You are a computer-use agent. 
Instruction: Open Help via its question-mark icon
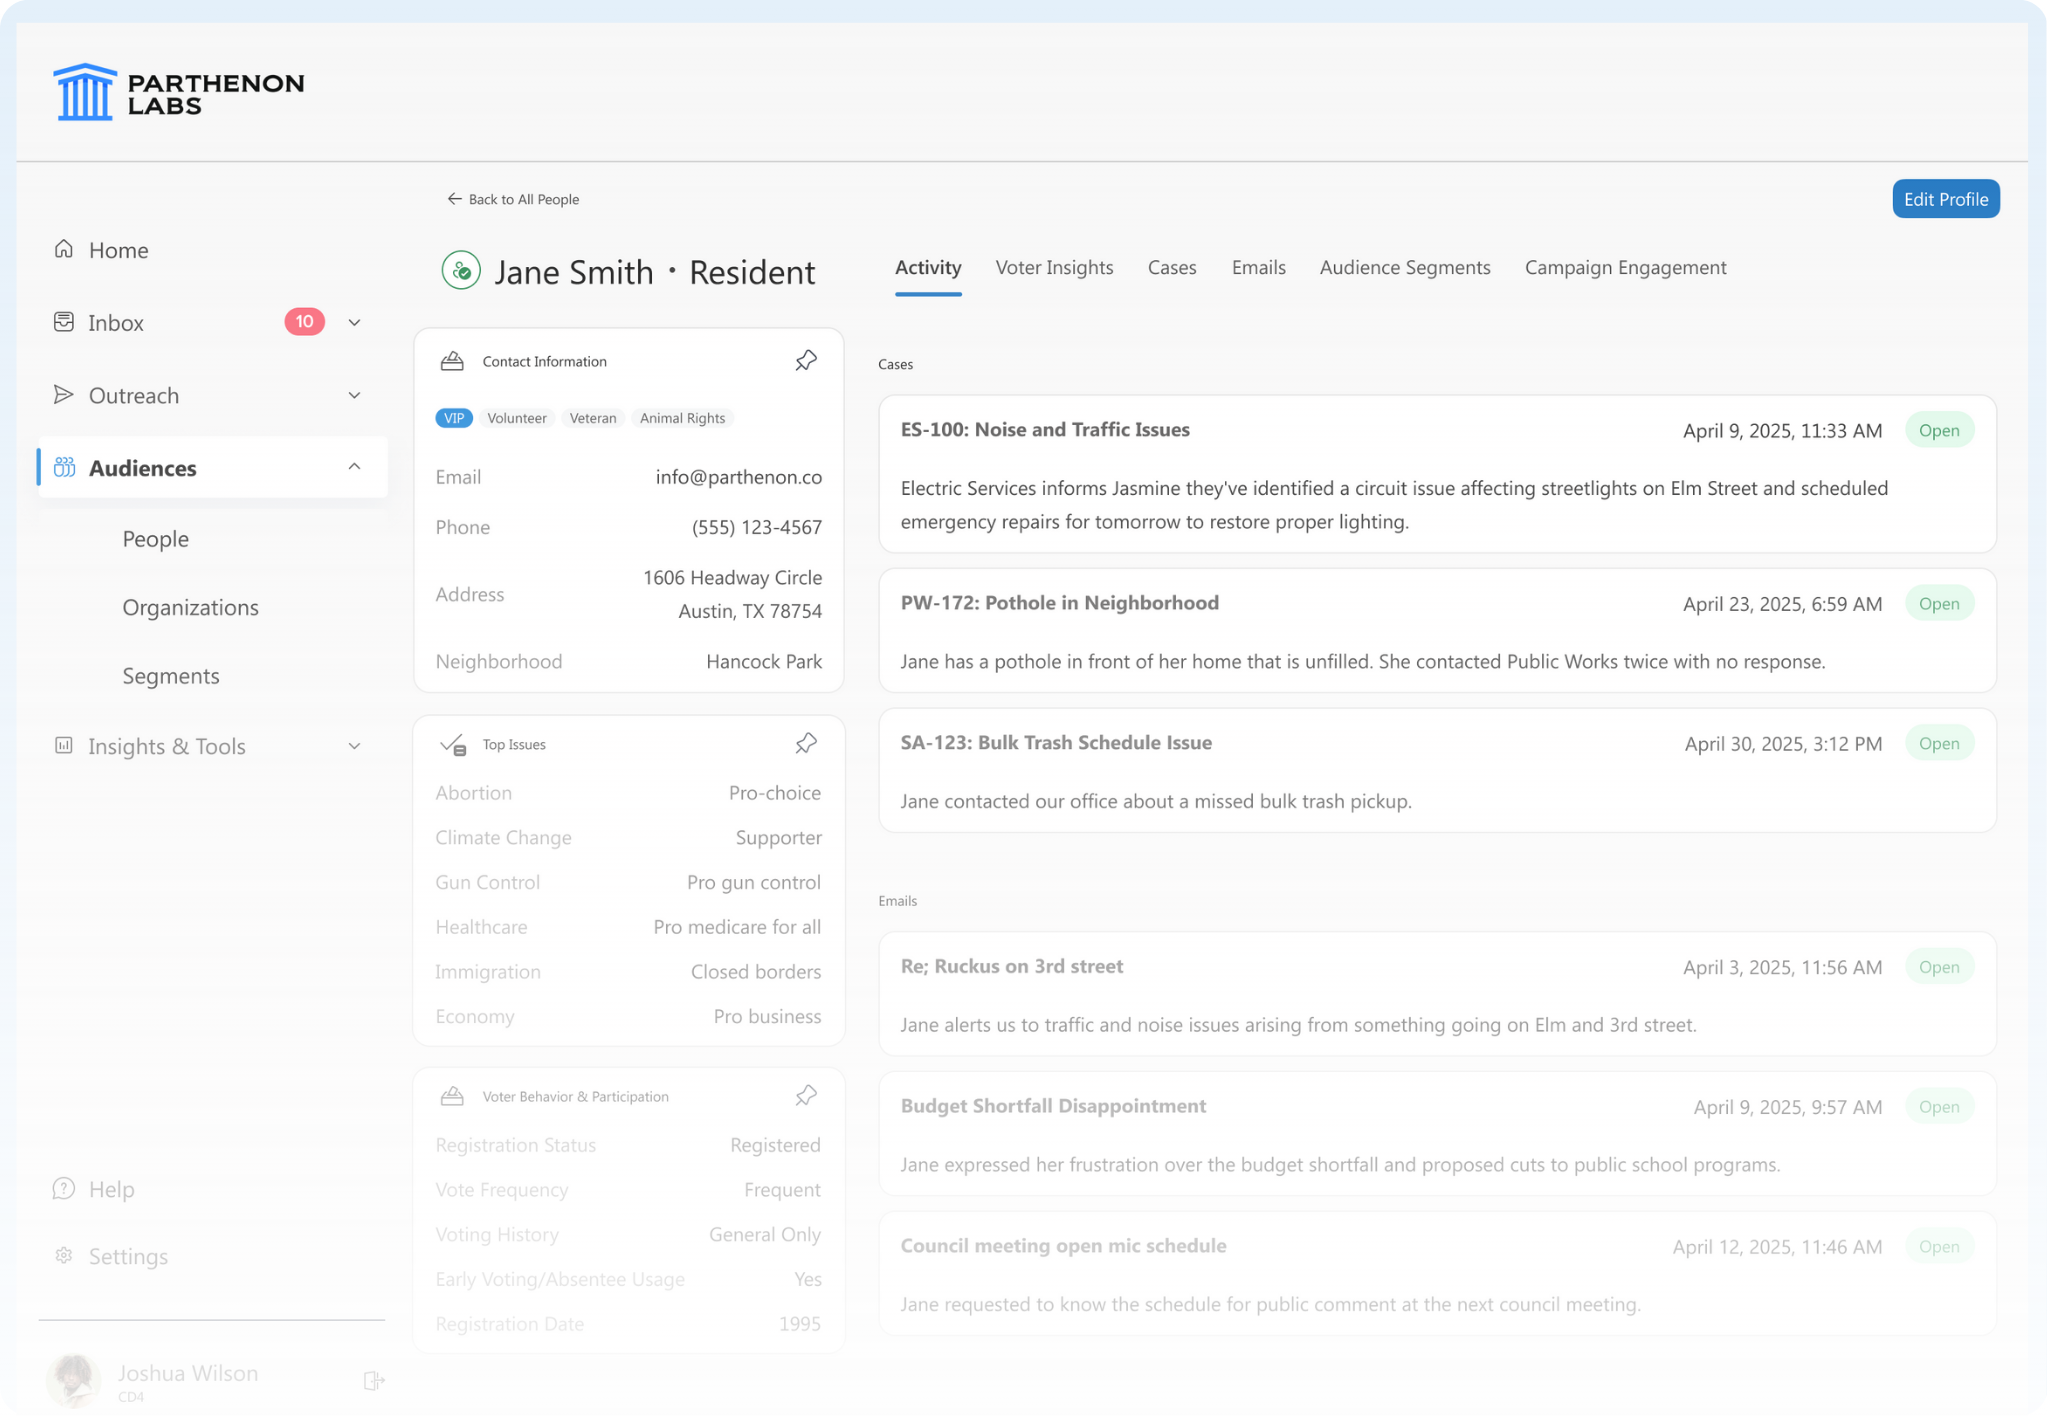pos(64,1189)
